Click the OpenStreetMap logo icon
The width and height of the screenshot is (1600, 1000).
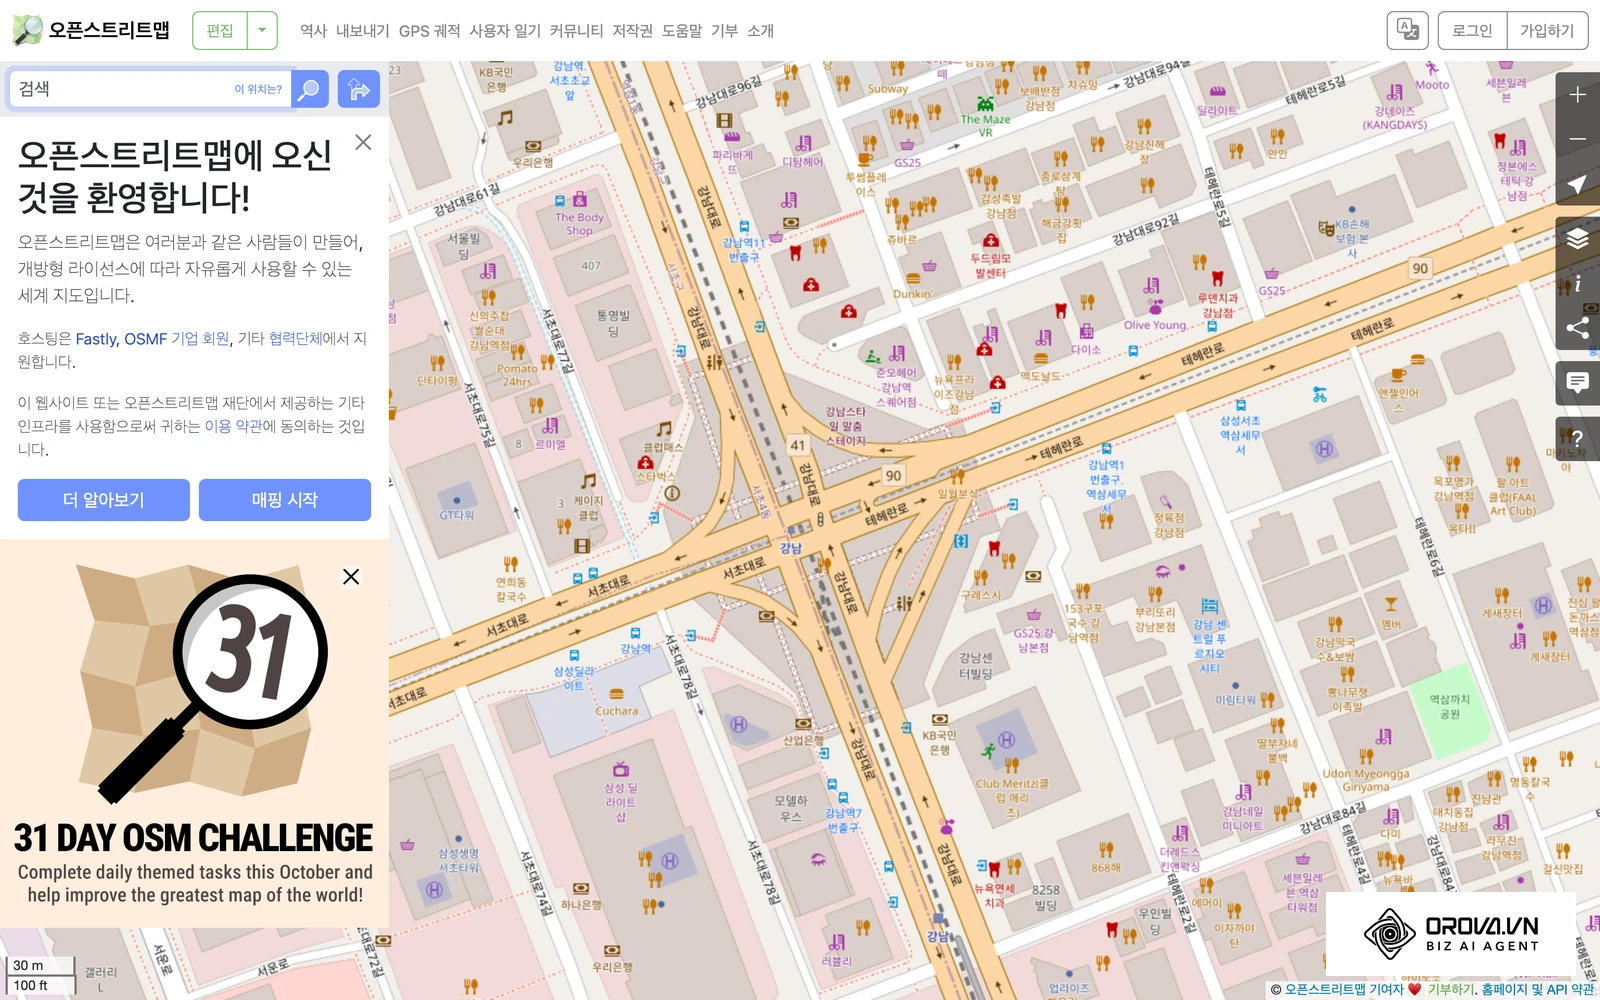27,30
